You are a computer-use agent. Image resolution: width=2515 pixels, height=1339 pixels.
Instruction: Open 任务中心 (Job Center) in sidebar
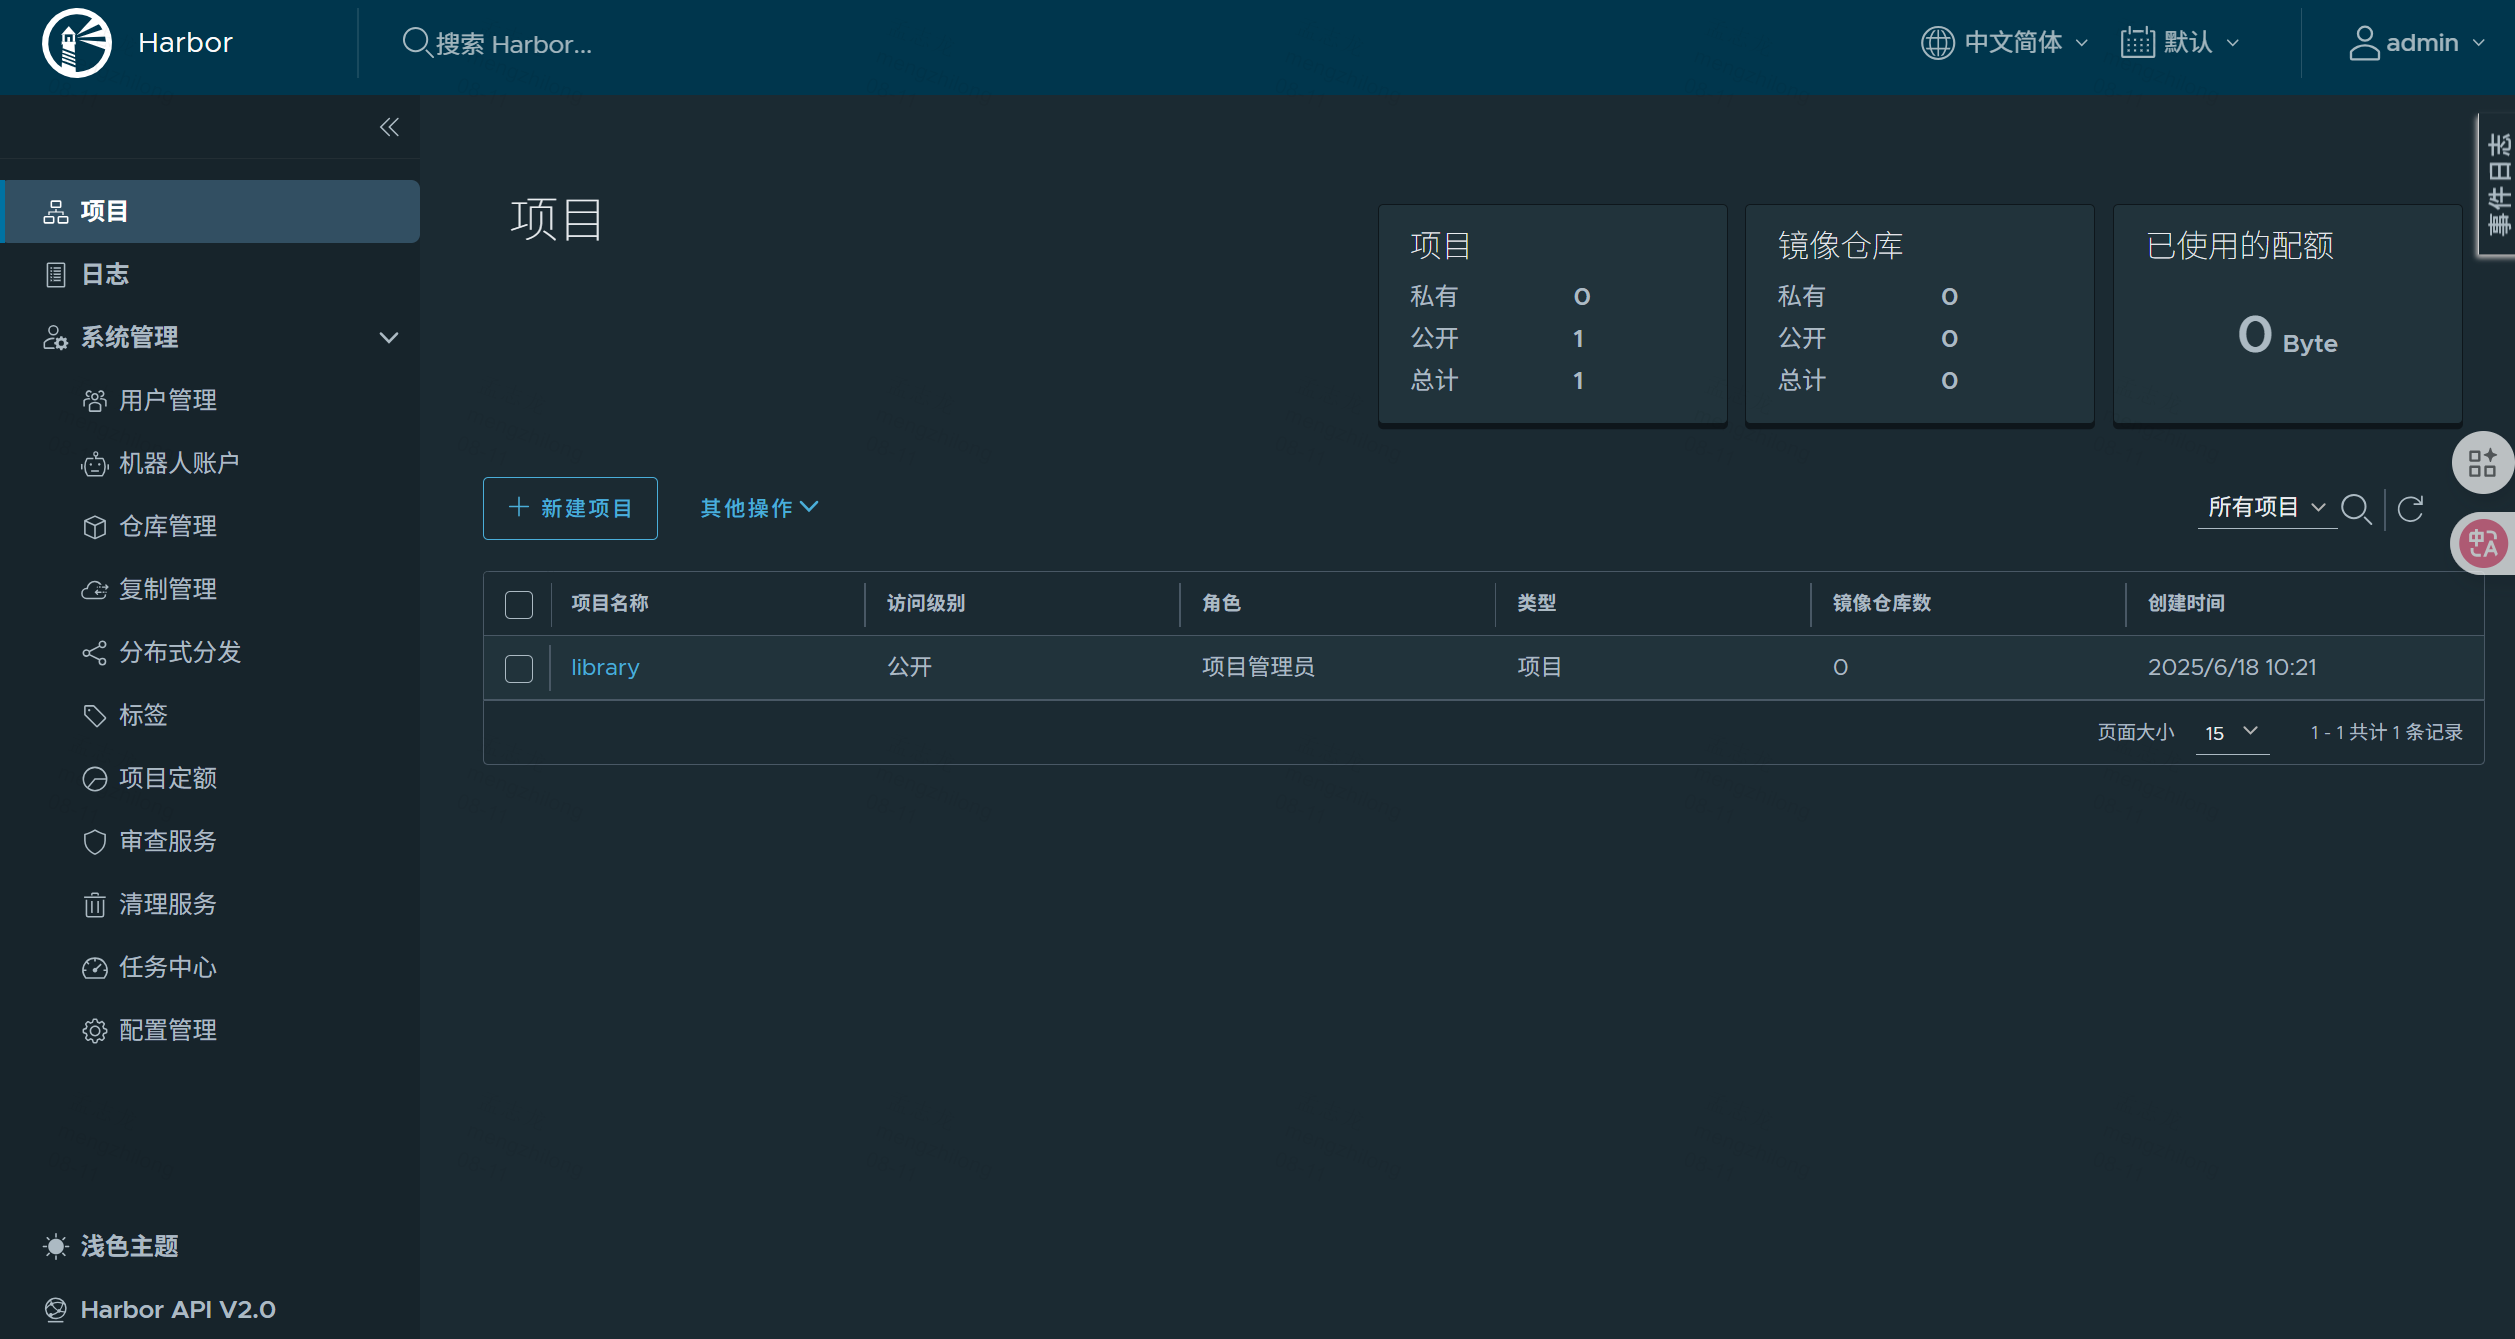coord(167,967)
